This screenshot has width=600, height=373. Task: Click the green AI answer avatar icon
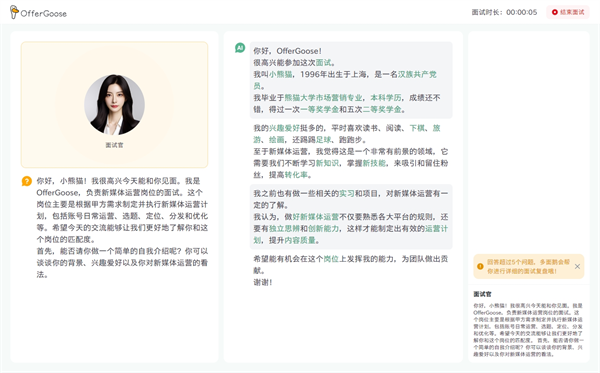pyautogui.click(x=240, y=48)
